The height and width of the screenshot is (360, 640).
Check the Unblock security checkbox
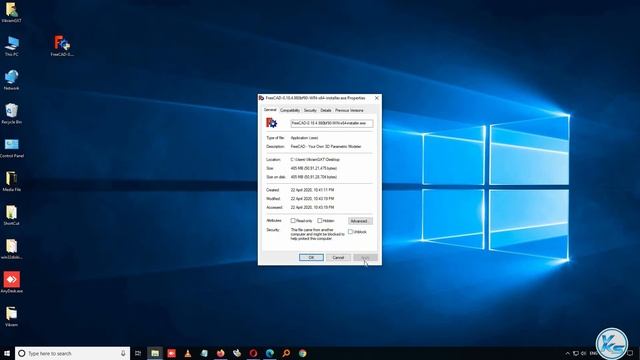(350, 232)
